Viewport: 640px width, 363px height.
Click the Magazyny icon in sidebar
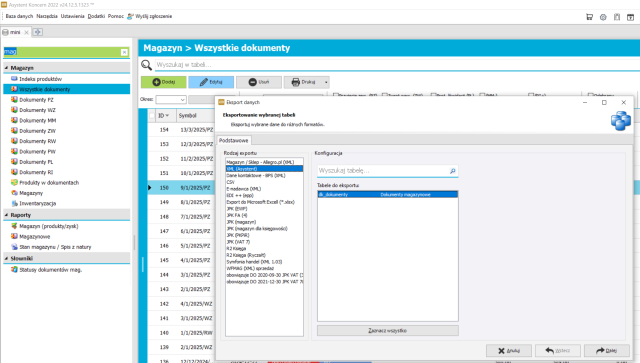[14, 193]
